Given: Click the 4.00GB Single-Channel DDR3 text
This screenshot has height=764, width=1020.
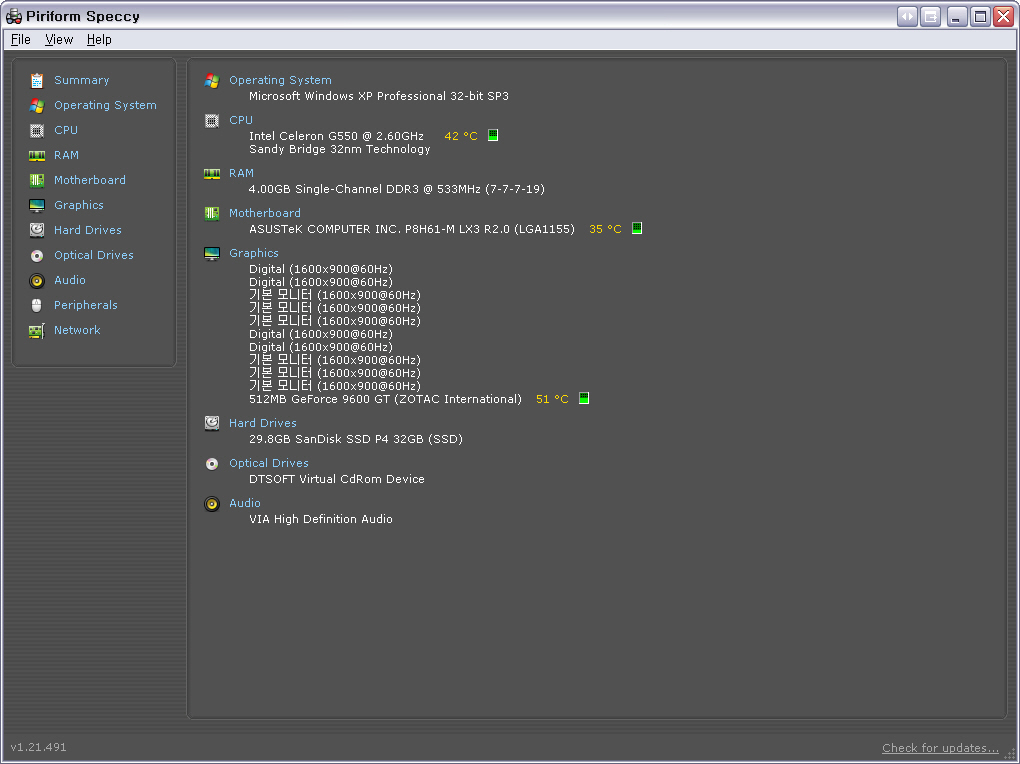Looking at the screenshot, I should point(397,189).
